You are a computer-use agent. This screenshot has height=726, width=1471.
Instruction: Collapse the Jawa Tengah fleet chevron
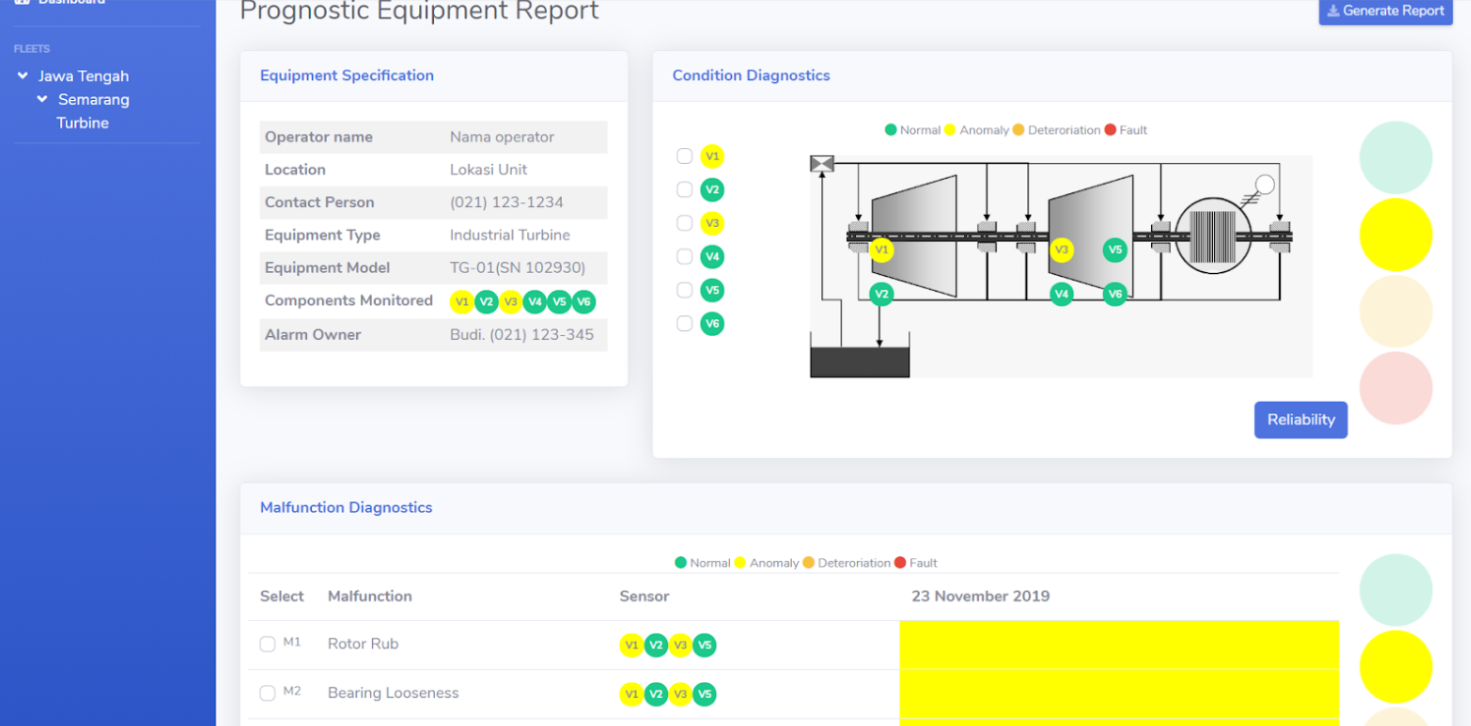[23, 76]
